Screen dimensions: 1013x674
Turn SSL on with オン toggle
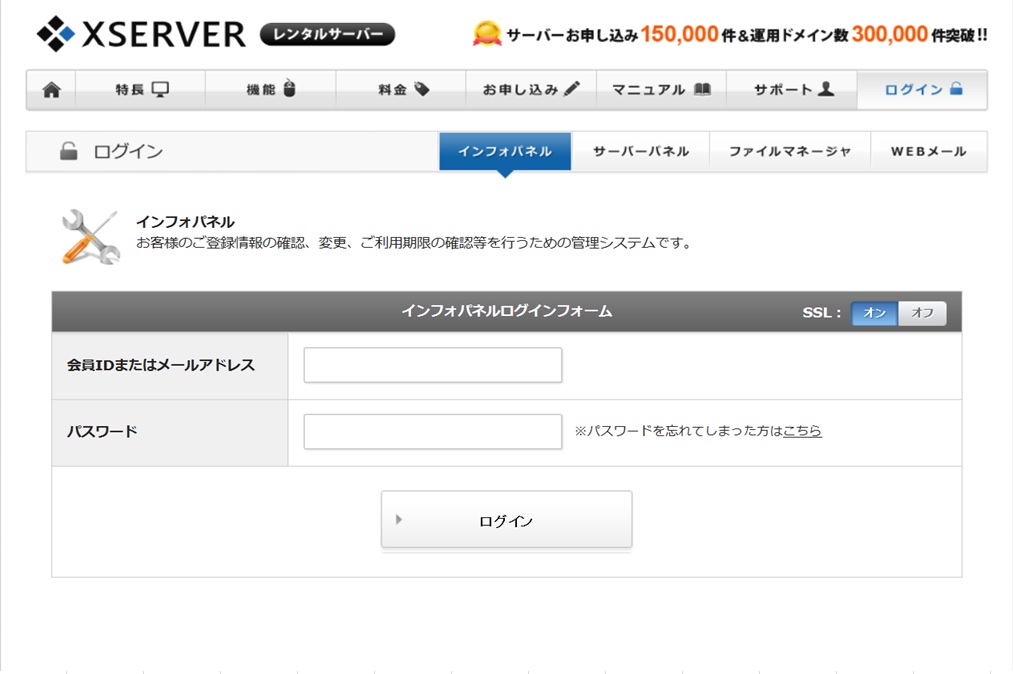[x=875, y=313]
